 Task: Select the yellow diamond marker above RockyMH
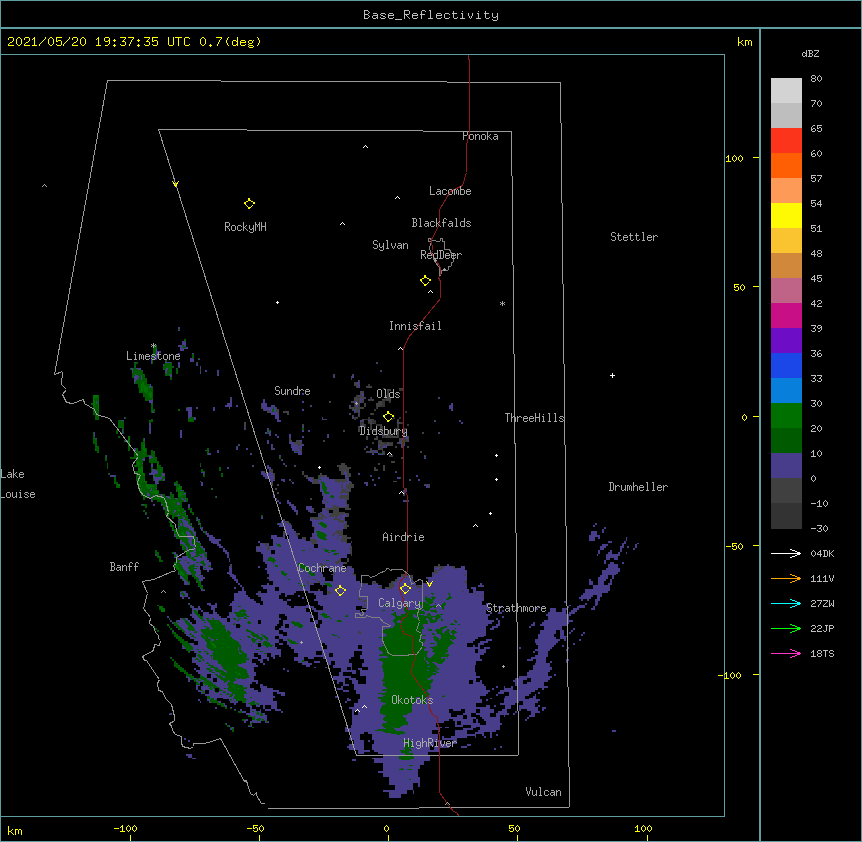click(249, 204)
